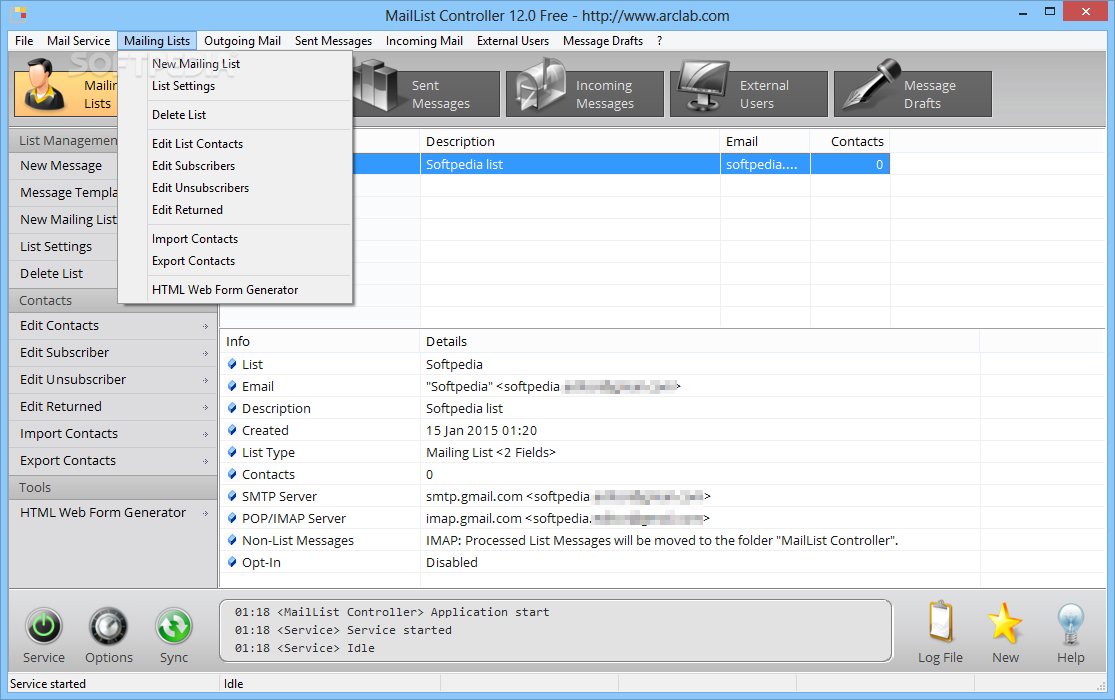
Task: Expand Export Contacts sidebar arrow
Action: point(206,462)
